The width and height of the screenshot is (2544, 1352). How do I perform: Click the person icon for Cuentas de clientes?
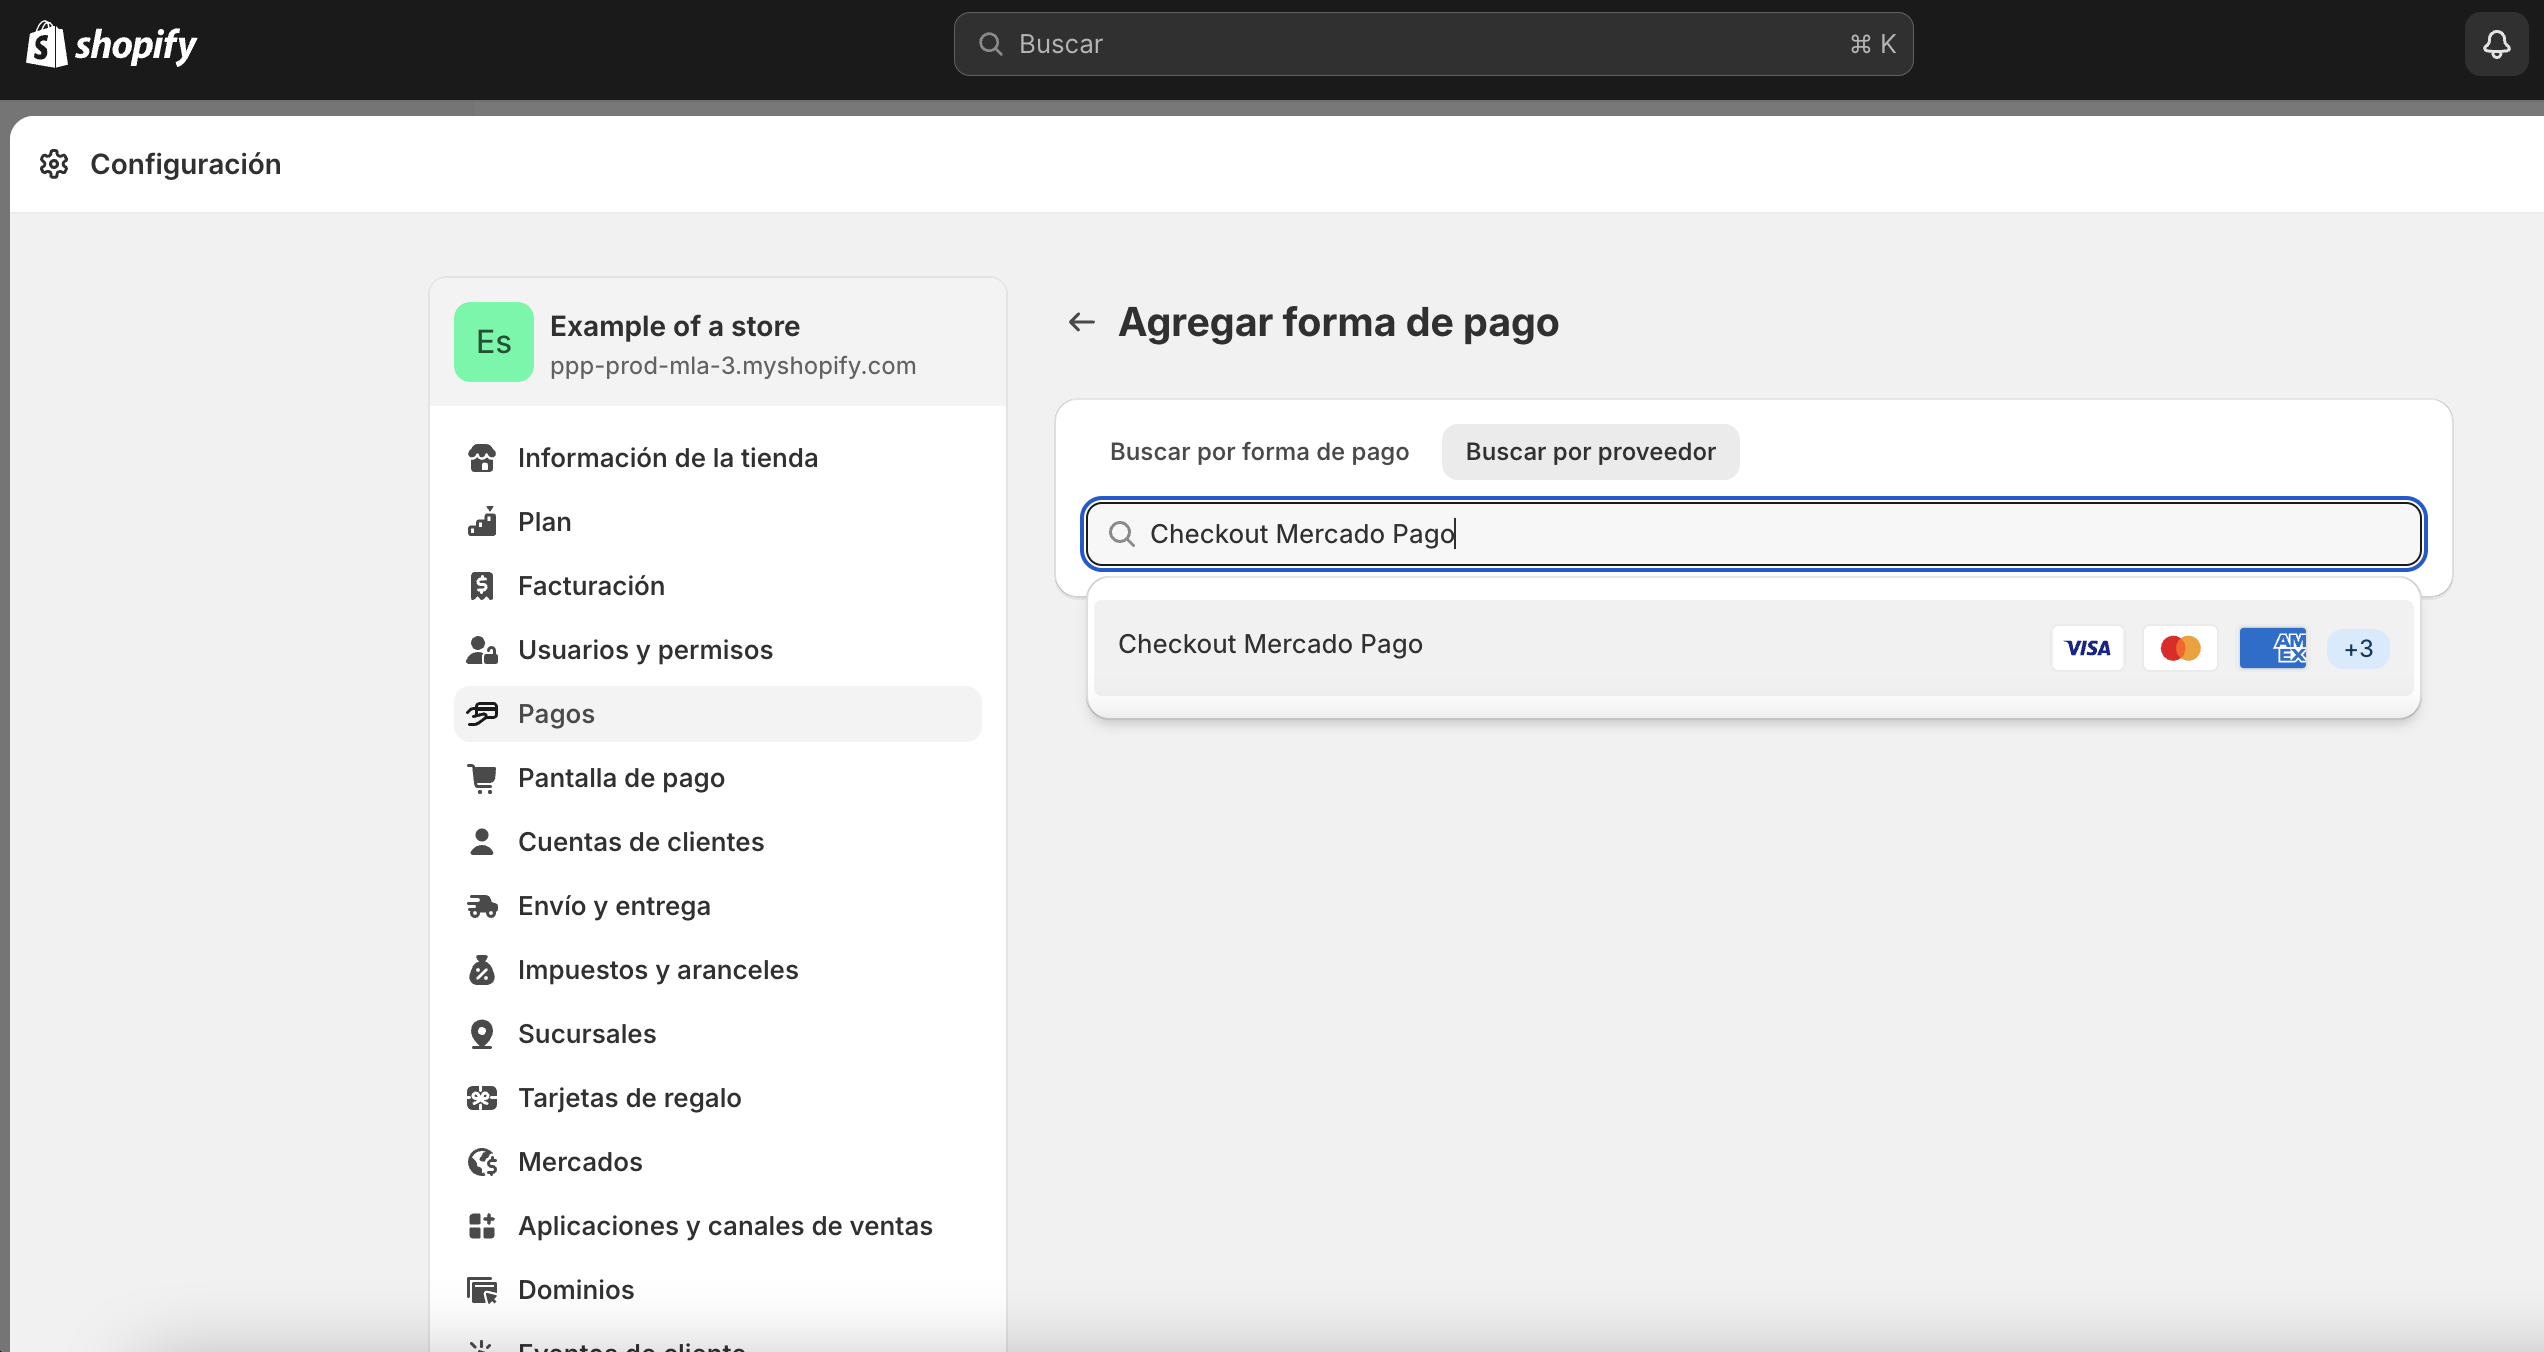(482, 842)
